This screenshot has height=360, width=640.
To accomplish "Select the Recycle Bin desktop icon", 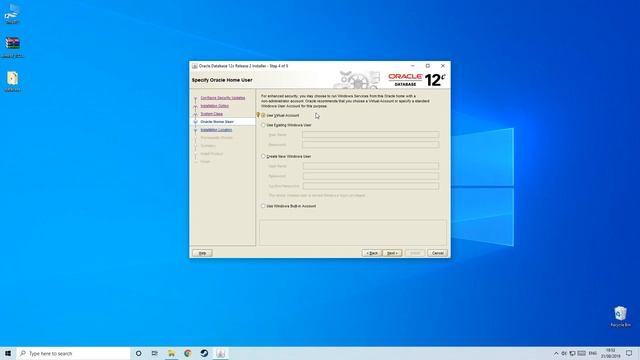I will click(x=620, y=316).
